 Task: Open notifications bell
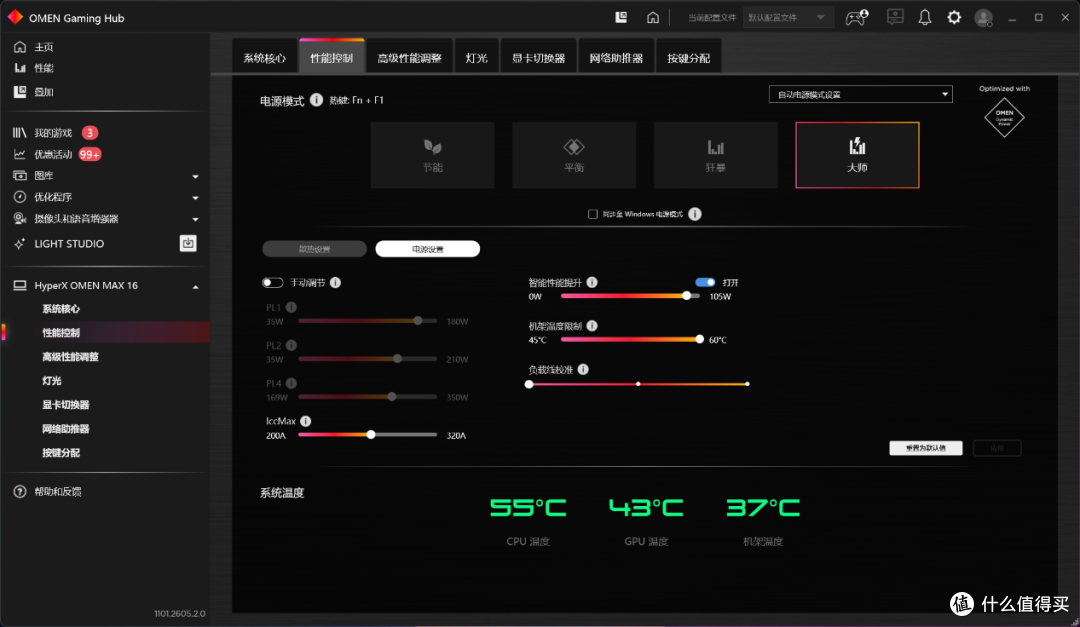[x=925, y=17]
